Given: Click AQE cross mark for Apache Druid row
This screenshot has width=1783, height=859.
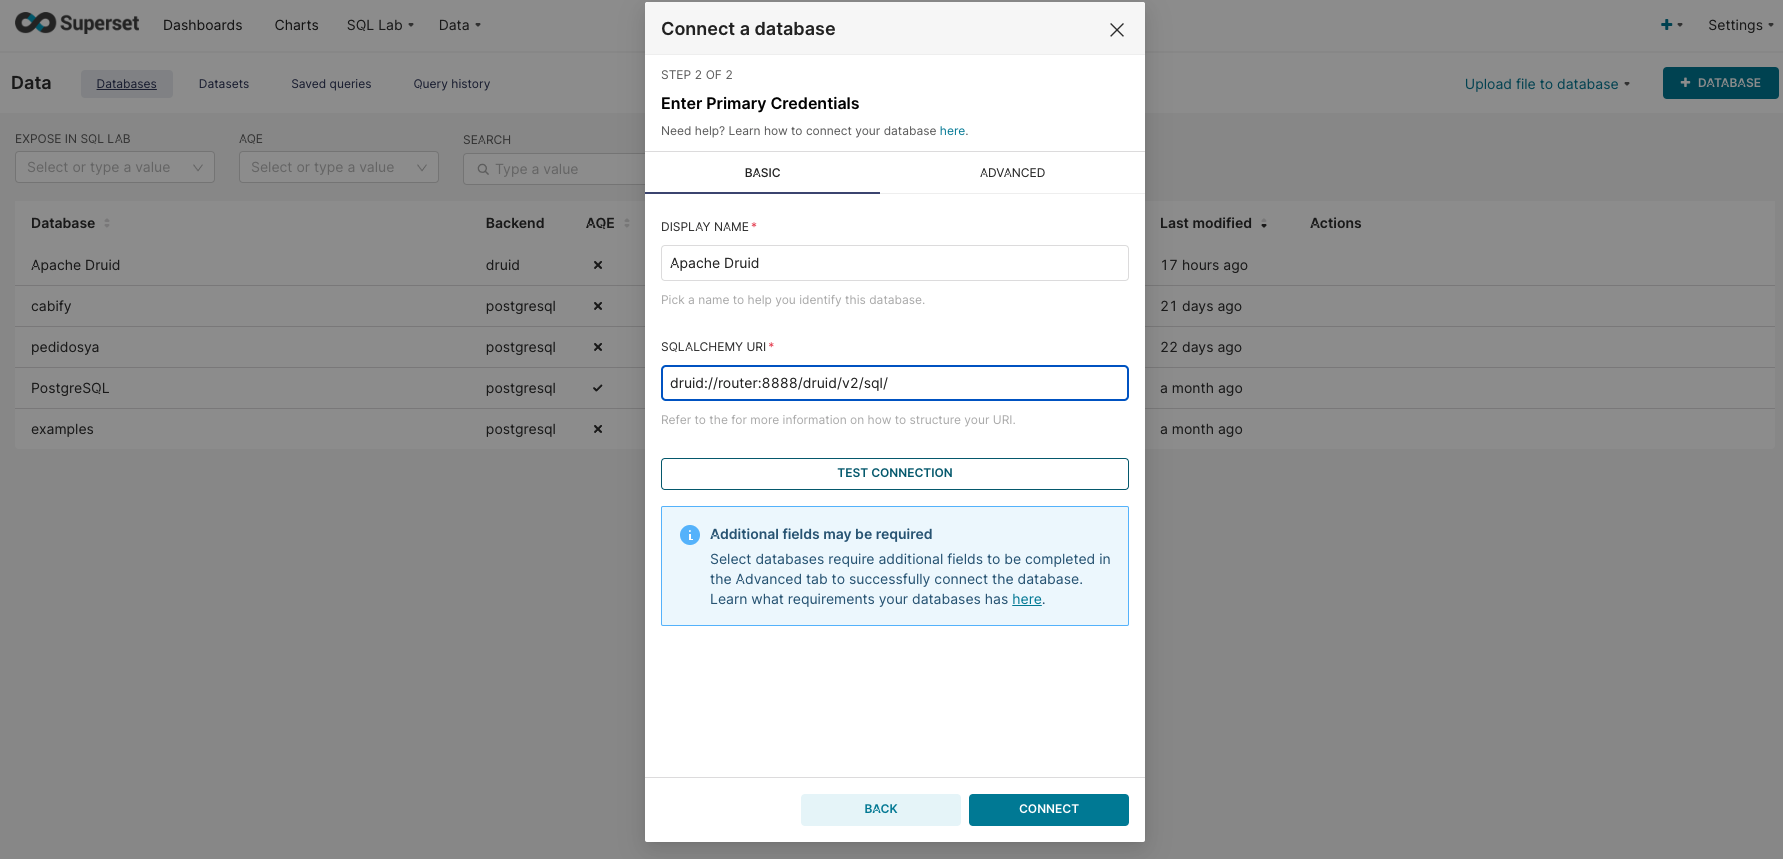Looking at the screenshot, I should tap(598, 265).
